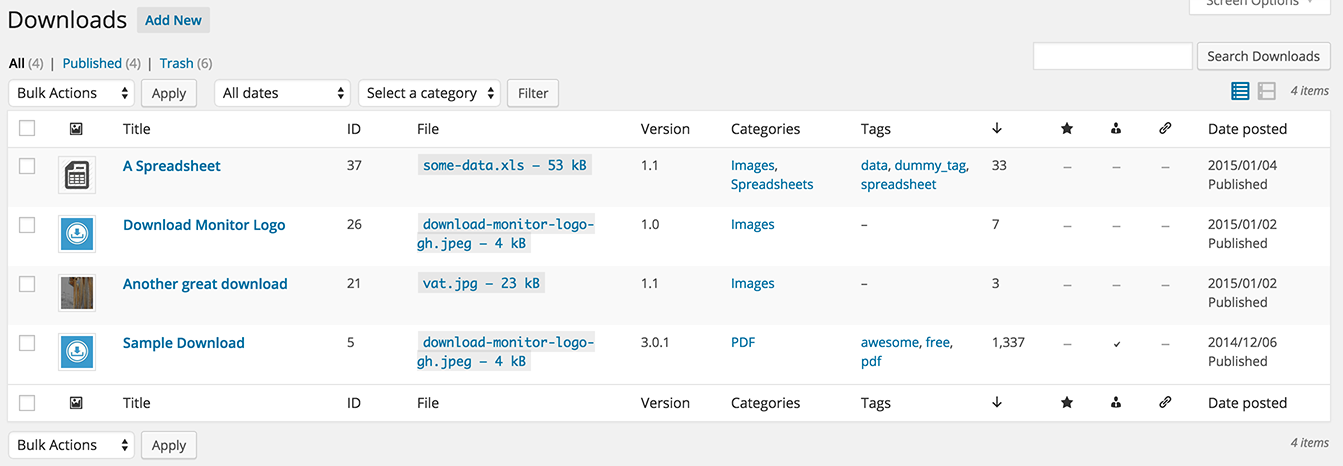Open the Select a category dropdown
Viewport: 1343px width, 466px height.
429,93
